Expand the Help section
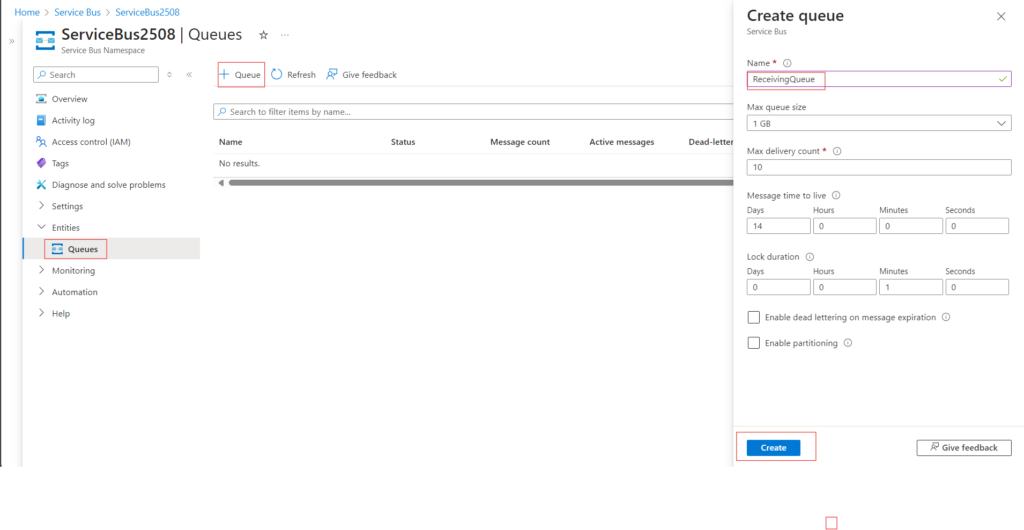 point(42,313)
